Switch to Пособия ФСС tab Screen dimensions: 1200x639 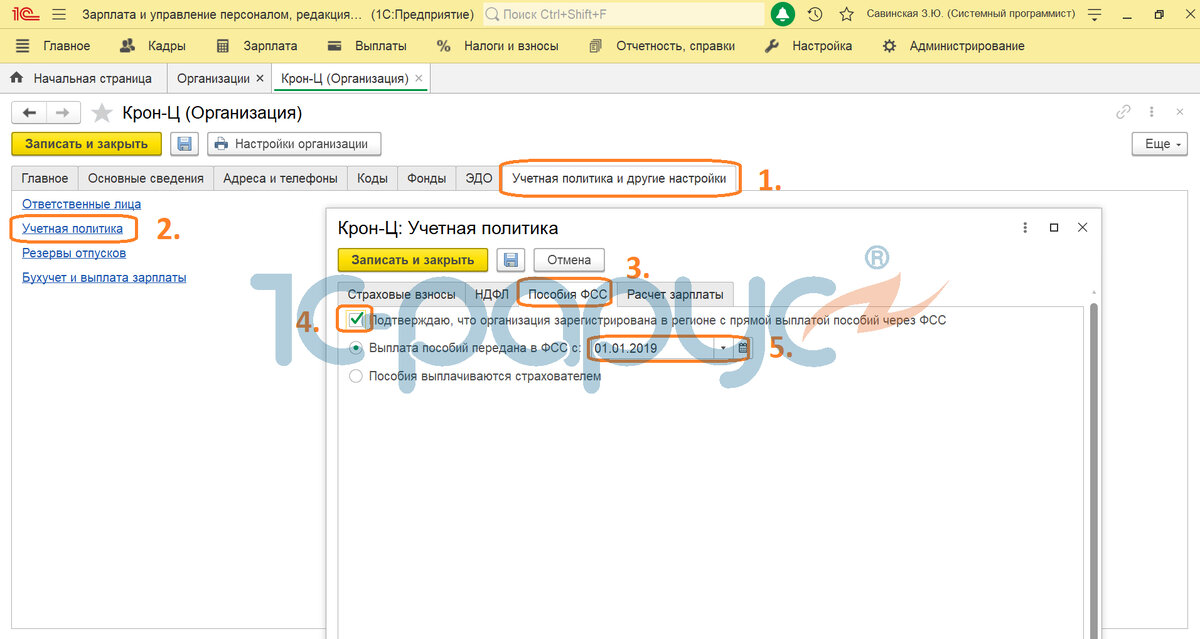[567, 294]
